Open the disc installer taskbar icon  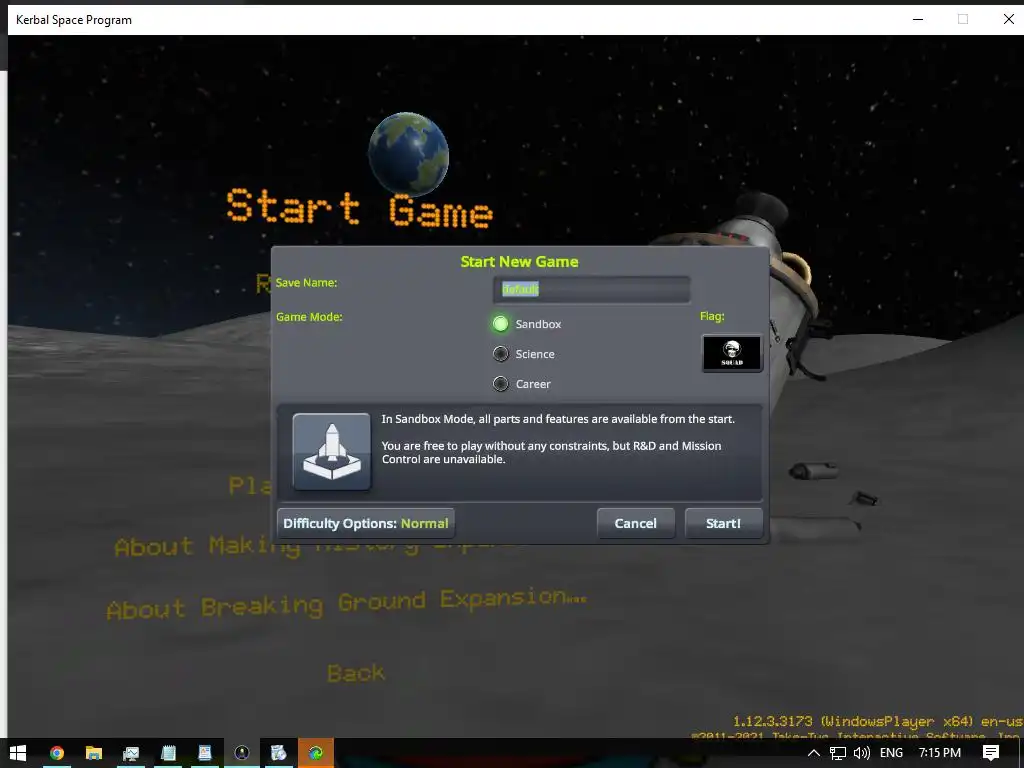click(279, 753)
